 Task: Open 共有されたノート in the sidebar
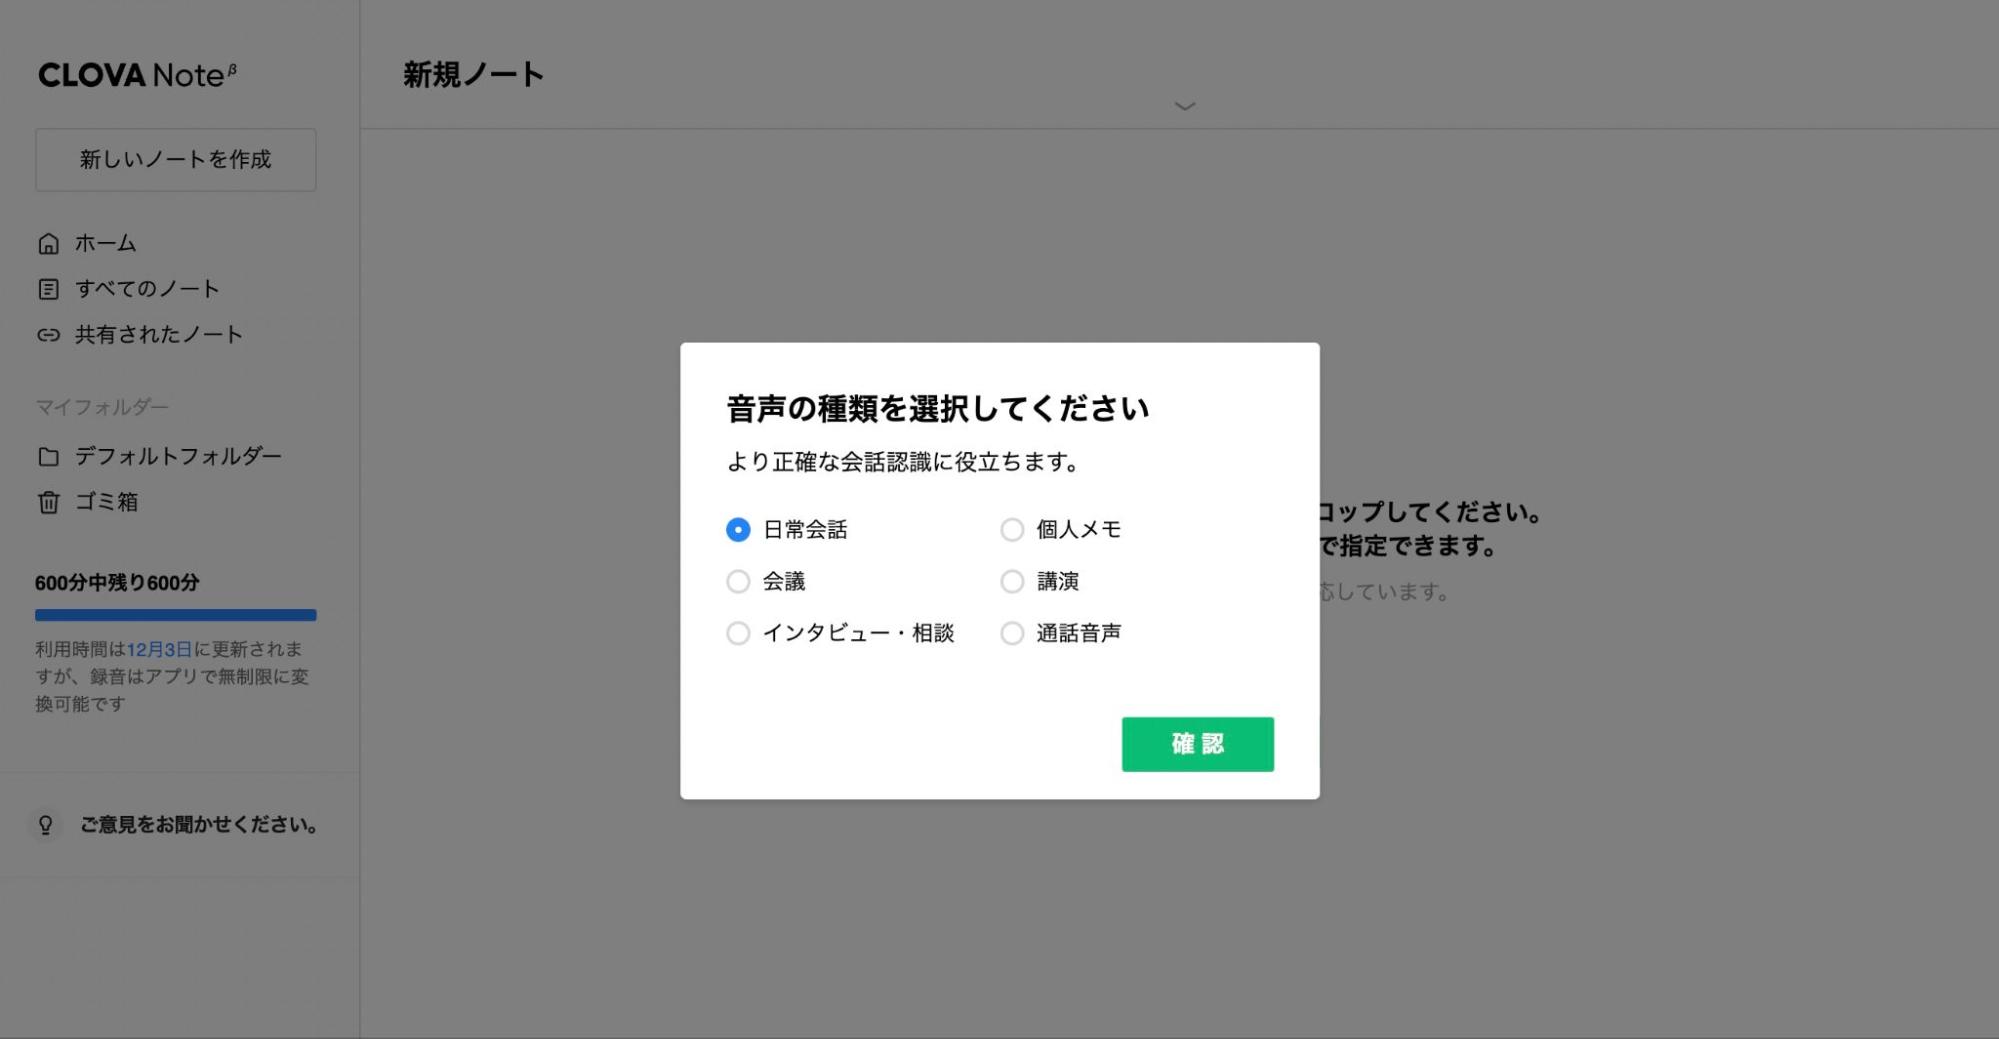pos(159,335)
